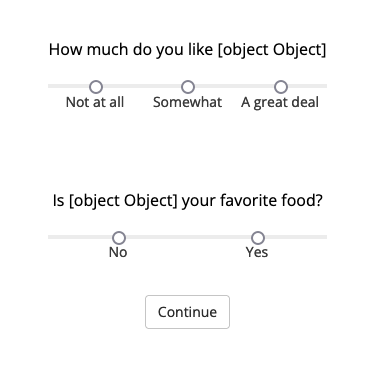Image resolution: width=368 pixels, height=365 pixels.
Task: Click the "Not at all" text label
Action: [x=95, y=102]
